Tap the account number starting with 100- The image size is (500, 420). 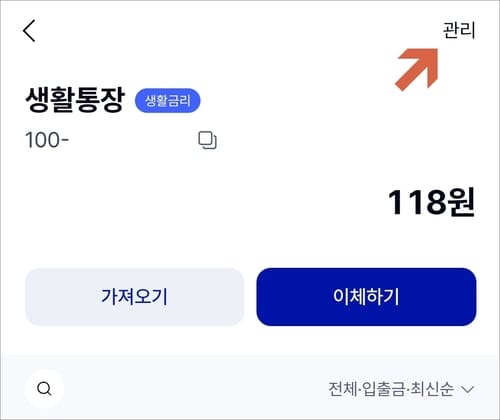[47, 140]
